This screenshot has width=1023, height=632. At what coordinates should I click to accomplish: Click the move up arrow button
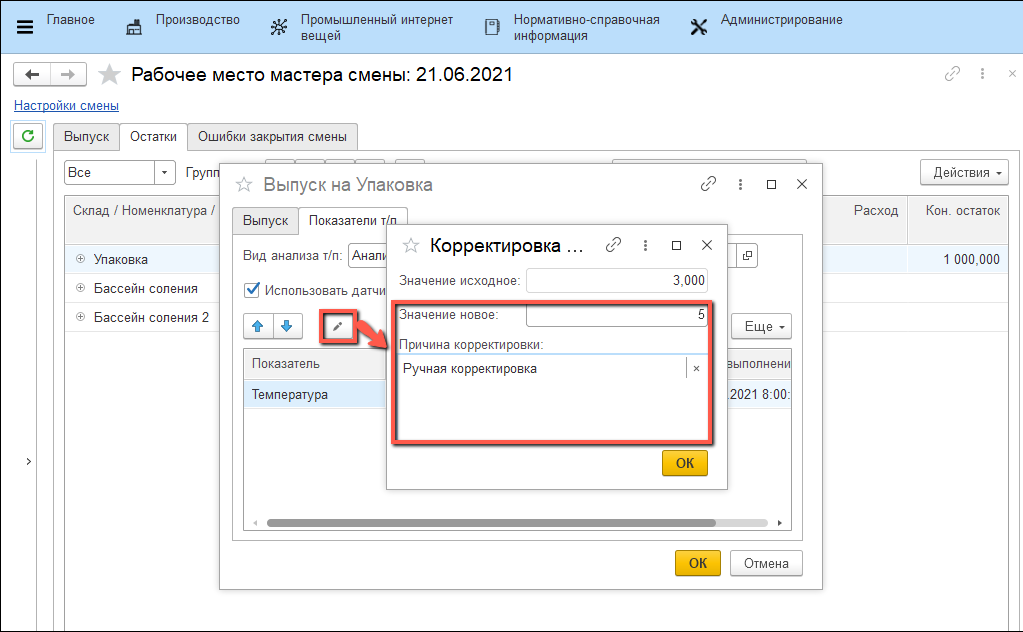point(258,326)
